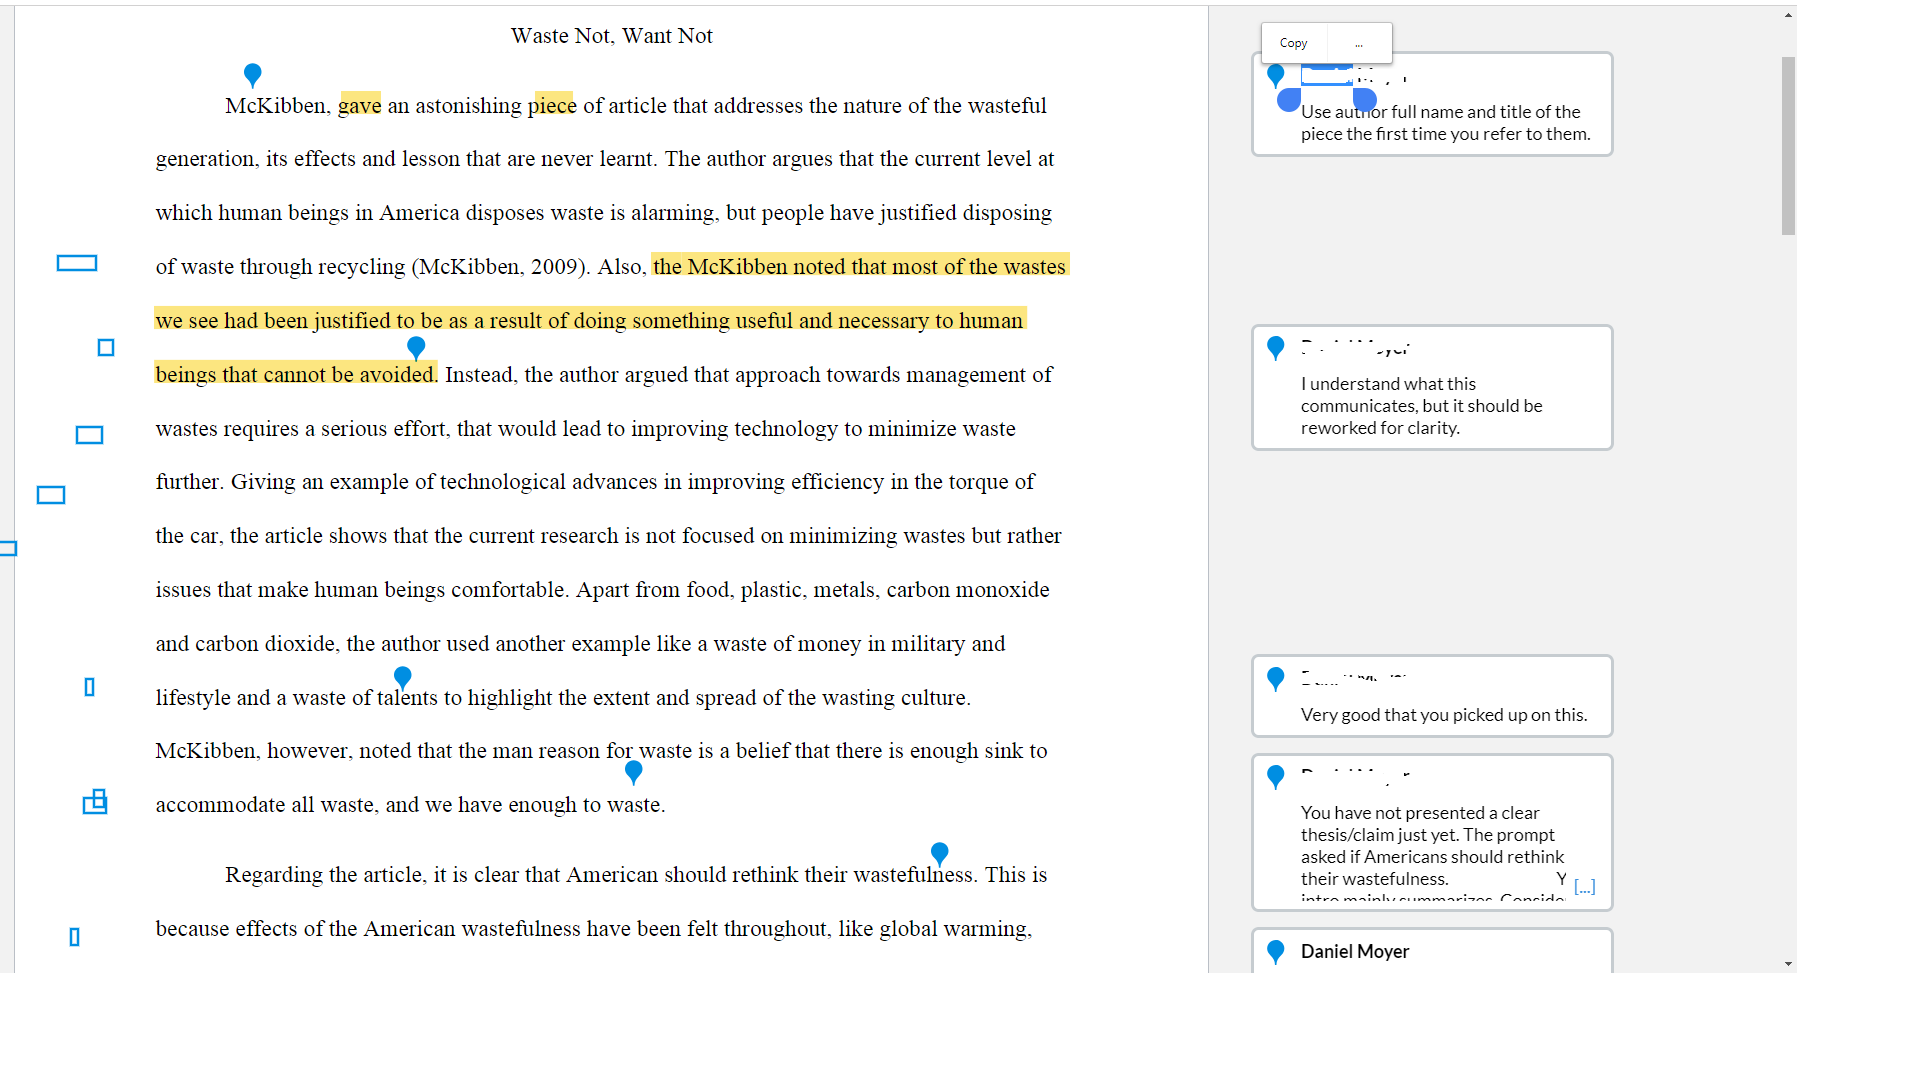Click pin icon on 'clear thesis/claim' comment
Screen dimensions: 1920x1080
coord(1275,777)
